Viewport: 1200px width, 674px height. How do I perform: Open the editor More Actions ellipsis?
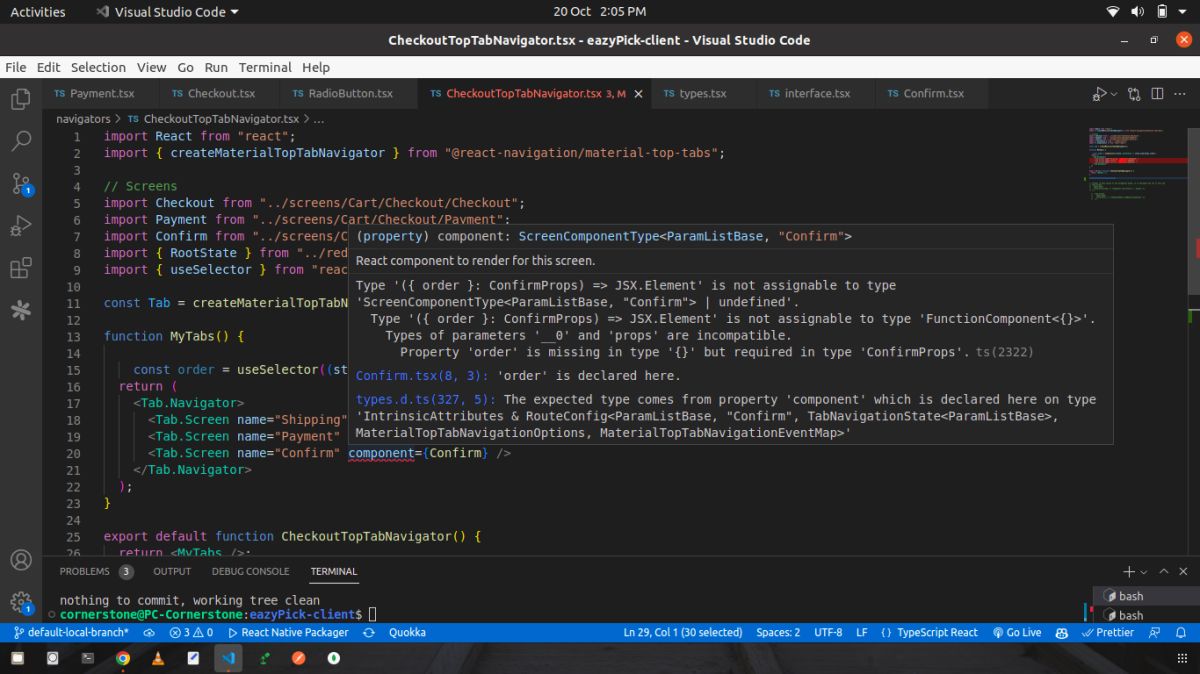1181,94
